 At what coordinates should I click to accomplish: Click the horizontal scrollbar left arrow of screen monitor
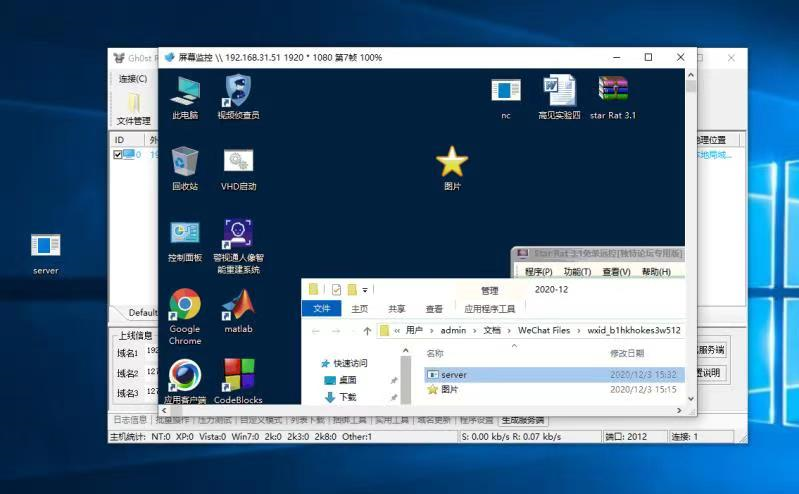[164, 410]
